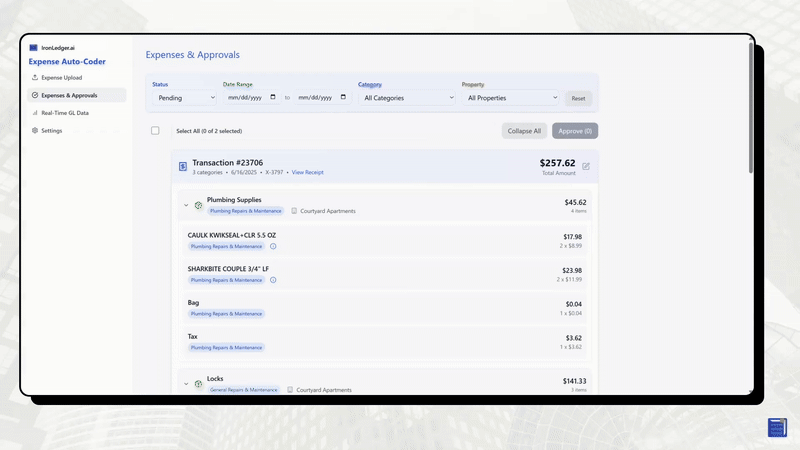Viewport: 800px width, 450px height.
Task: Open Real-Time GL Data page
Action: pos(65,113)
